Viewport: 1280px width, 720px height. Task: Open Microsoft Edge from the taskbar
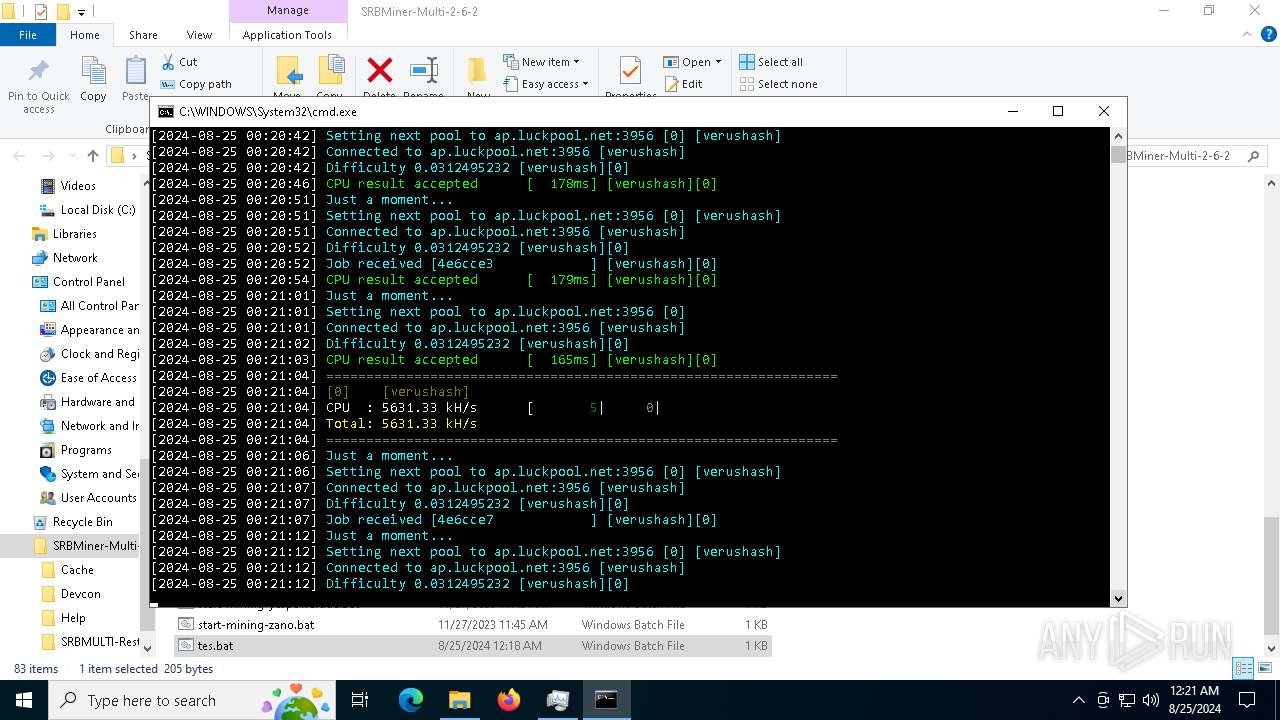[411, 700]
